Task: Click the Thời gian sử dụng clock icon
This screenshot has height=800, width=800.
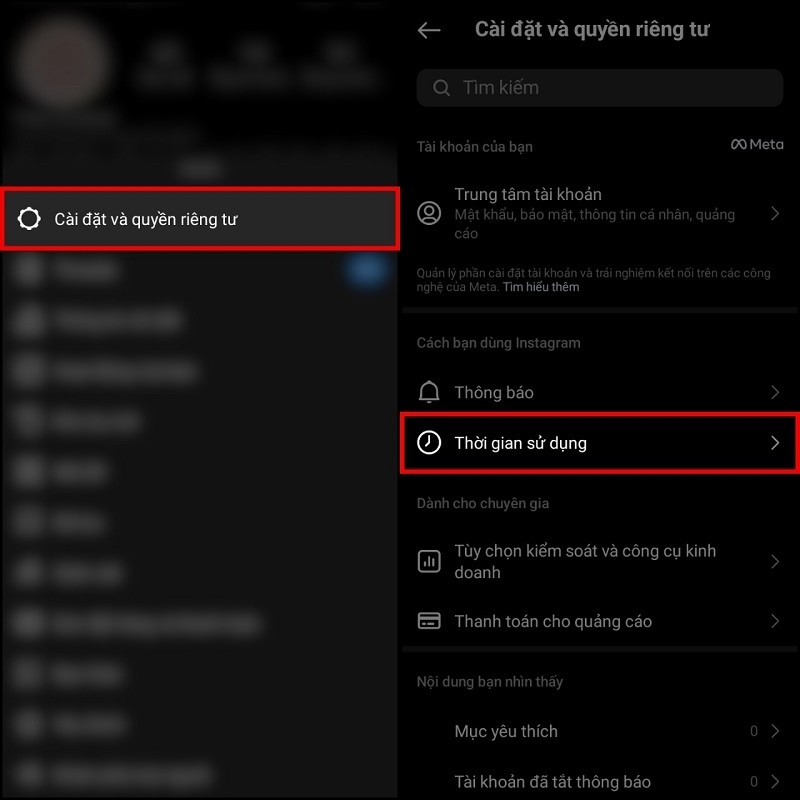Action: [x=429, y=442]
